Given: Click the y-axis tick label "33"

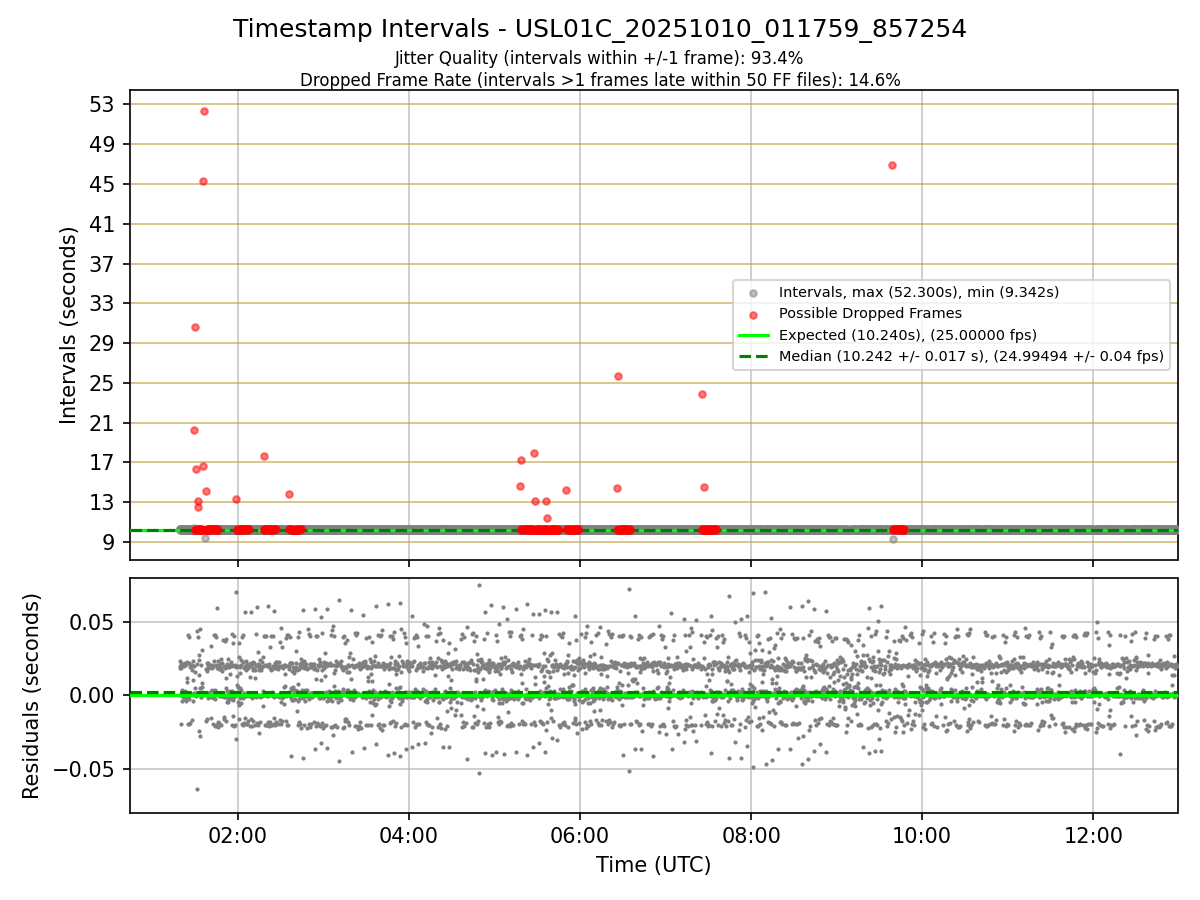Looking at the screenshot, I should pyautogui.click(x=104, y=304).
